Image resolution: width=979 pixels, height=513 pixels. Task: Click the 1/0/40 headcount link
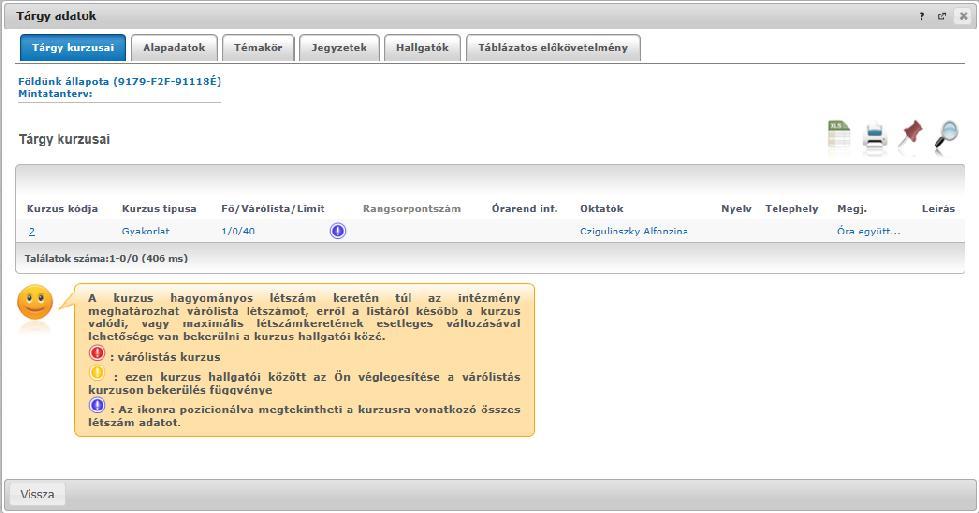[238, 232]
